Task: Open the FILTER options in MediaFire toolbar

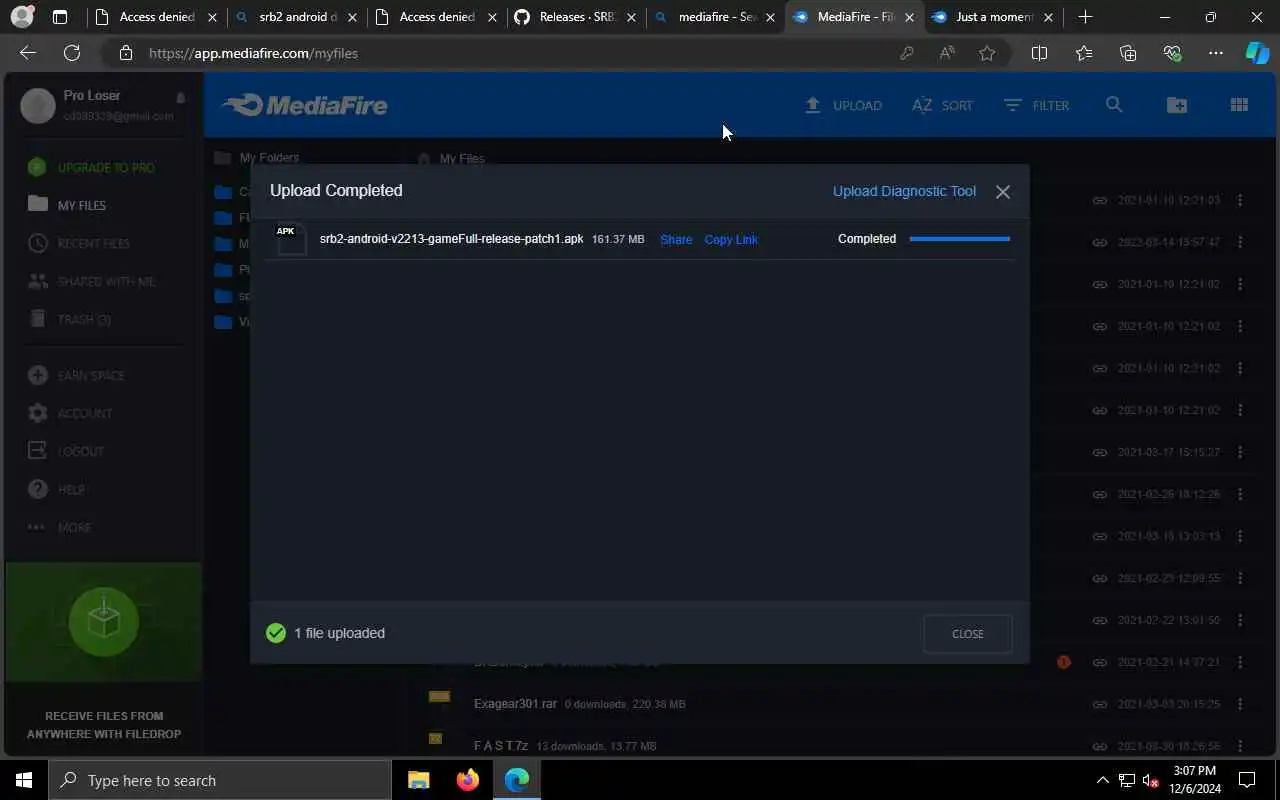Action: click(x=1037, y=105)
